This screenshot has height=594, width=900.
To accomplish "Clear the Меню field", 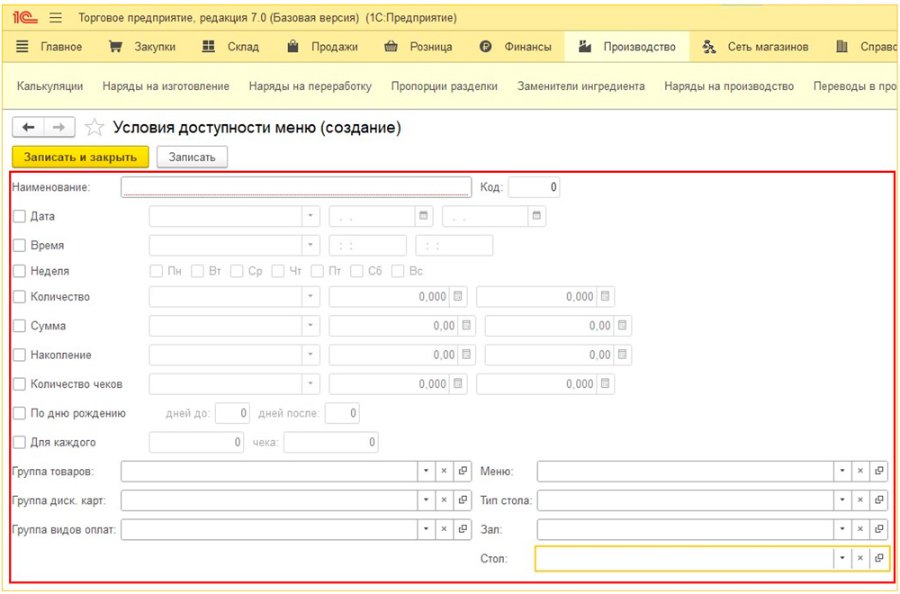I will click(x=860, y=471).
